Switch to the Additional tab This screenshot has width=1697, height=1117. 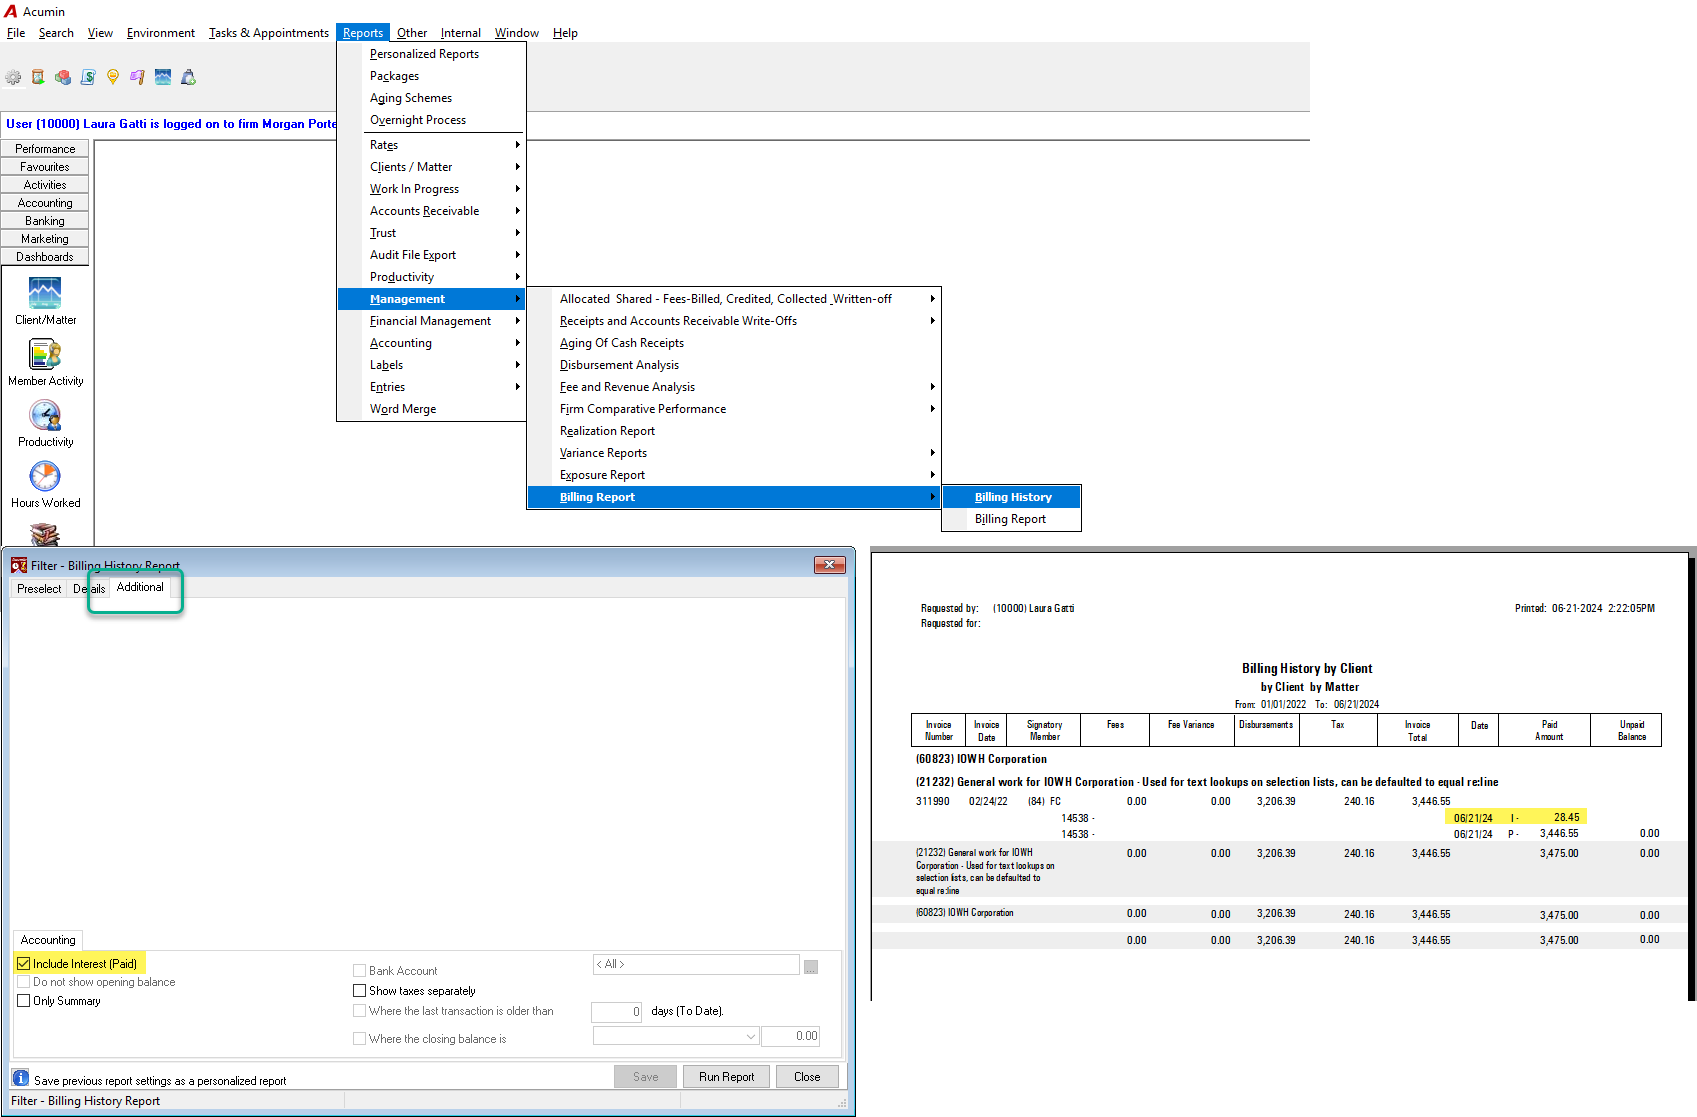pyautogui.click(x=140, y=587)
